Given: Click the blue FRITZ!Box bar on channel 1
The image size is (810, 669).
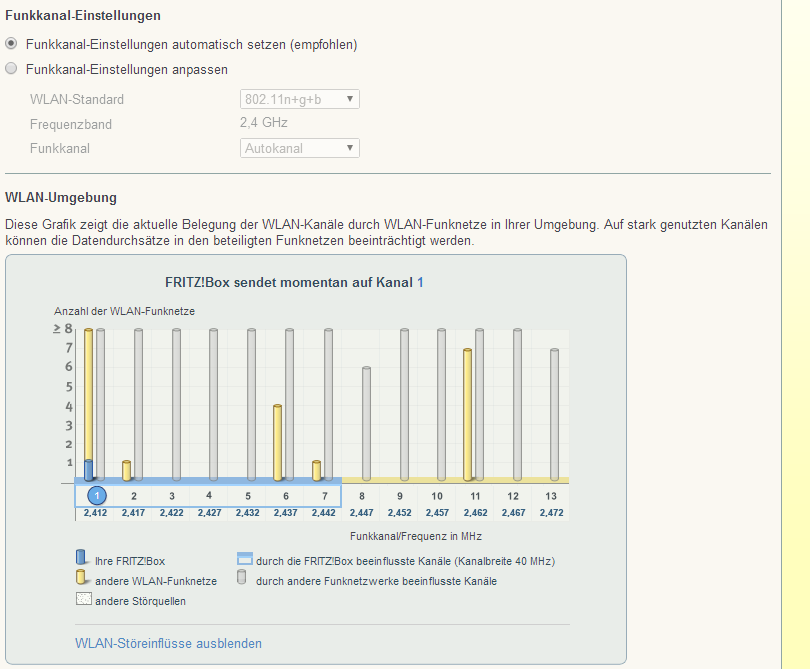Looking at the screenshot, I should 88,470.
